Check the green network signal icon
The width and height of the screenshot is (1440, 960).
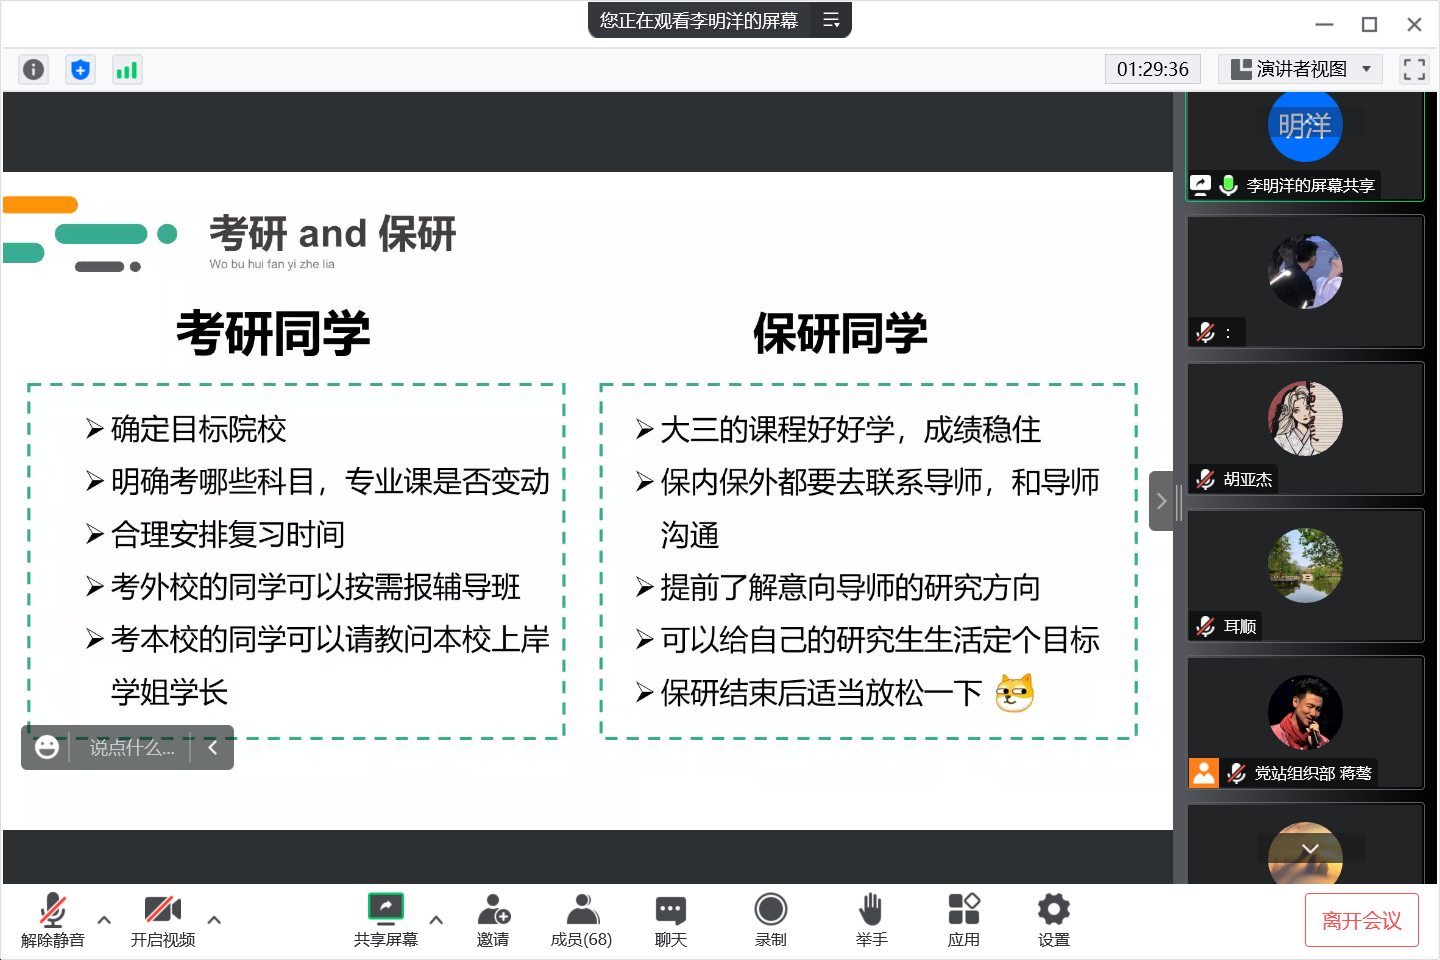click(127, 69)
